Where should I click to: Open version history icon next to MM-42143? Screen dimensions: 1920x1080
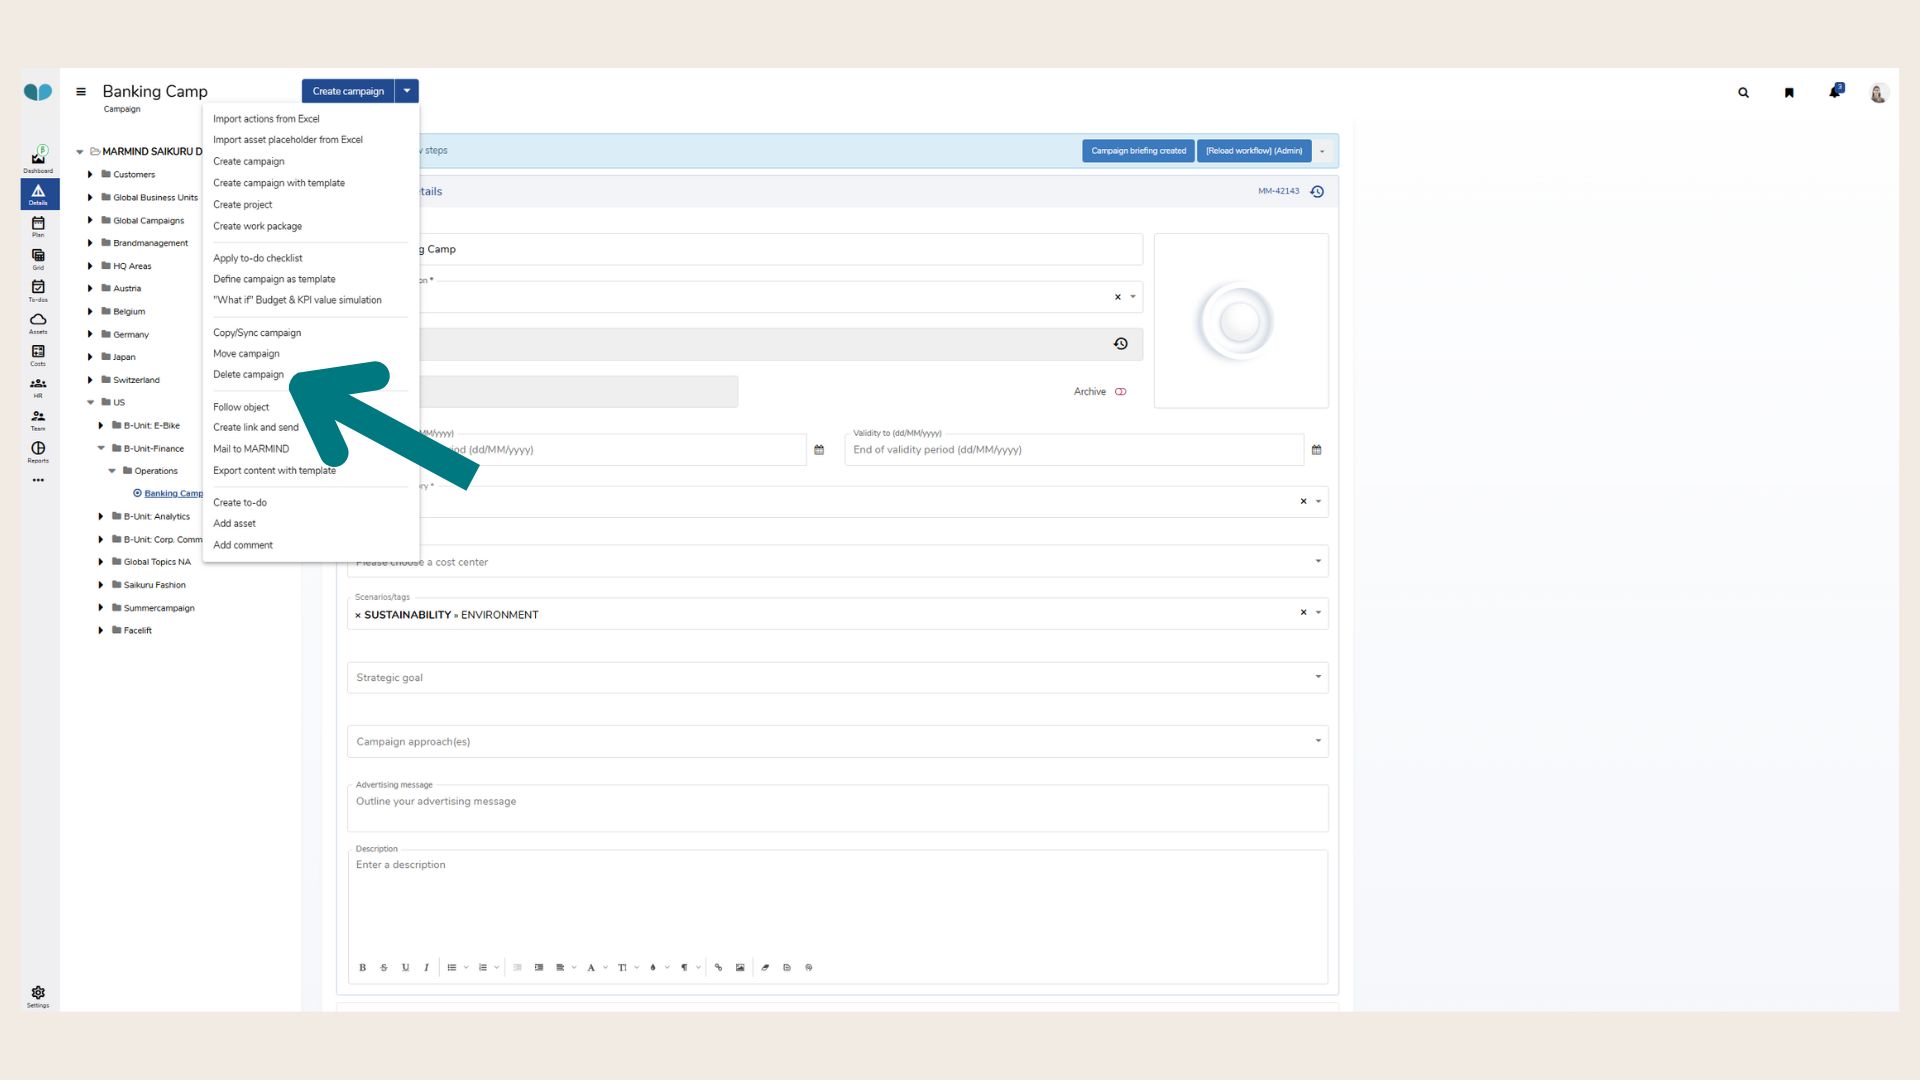pyautogui.click(x=1317, y=192)
